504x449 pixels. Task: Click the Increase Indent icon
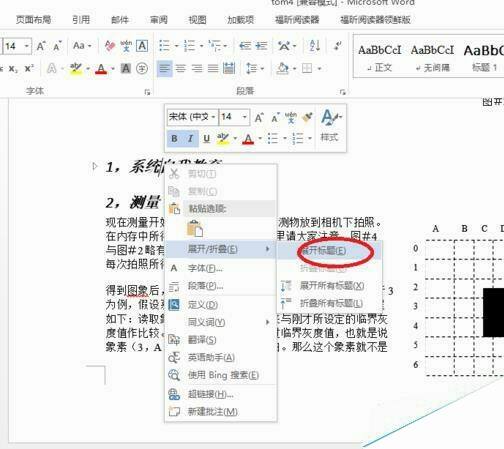point(261,46)
